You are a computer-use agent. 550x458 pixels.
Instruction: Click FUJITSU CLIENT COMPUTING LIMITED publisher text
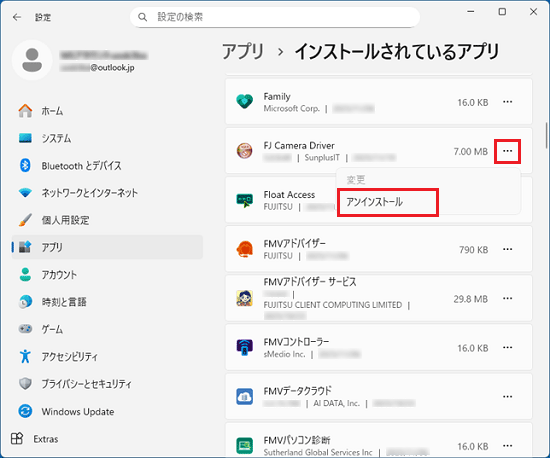(x=333, y=305)
